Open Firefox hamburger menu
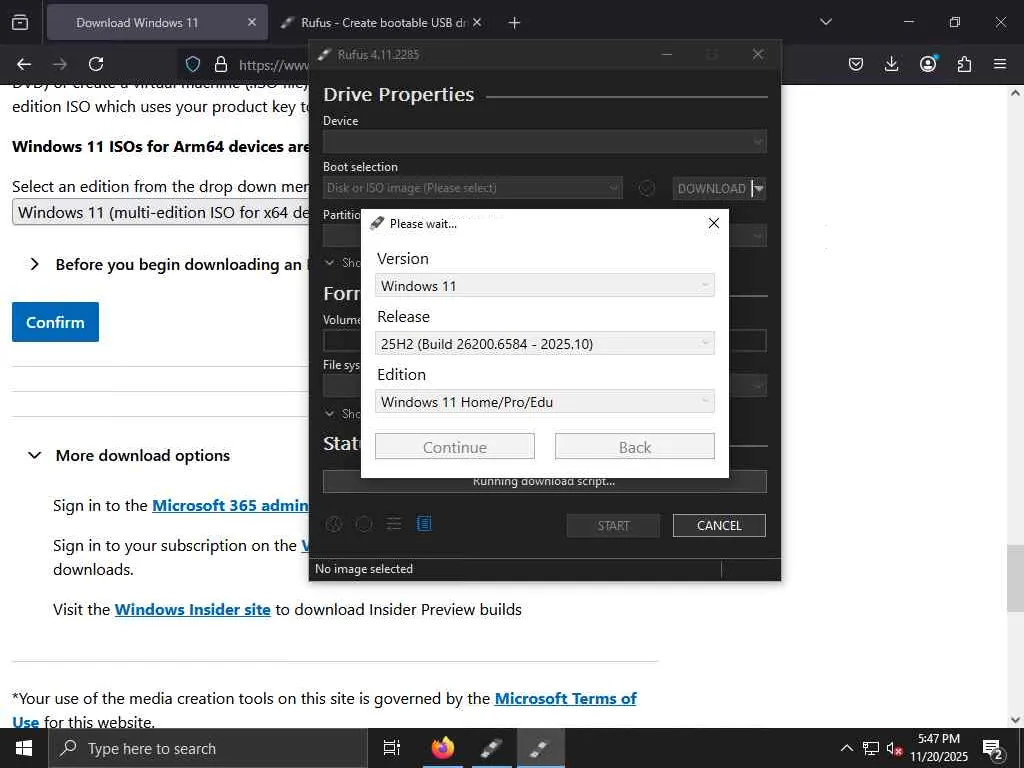 coord(1000,64)
